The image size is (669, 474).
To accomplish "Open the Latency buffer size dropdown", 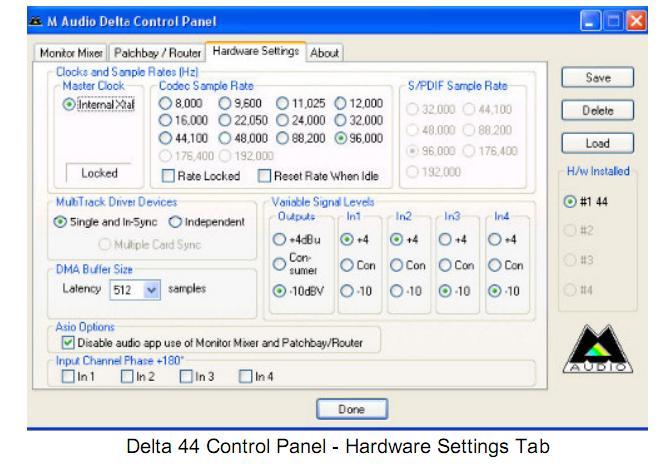I will pyautogui.click(x=124, y=287).
